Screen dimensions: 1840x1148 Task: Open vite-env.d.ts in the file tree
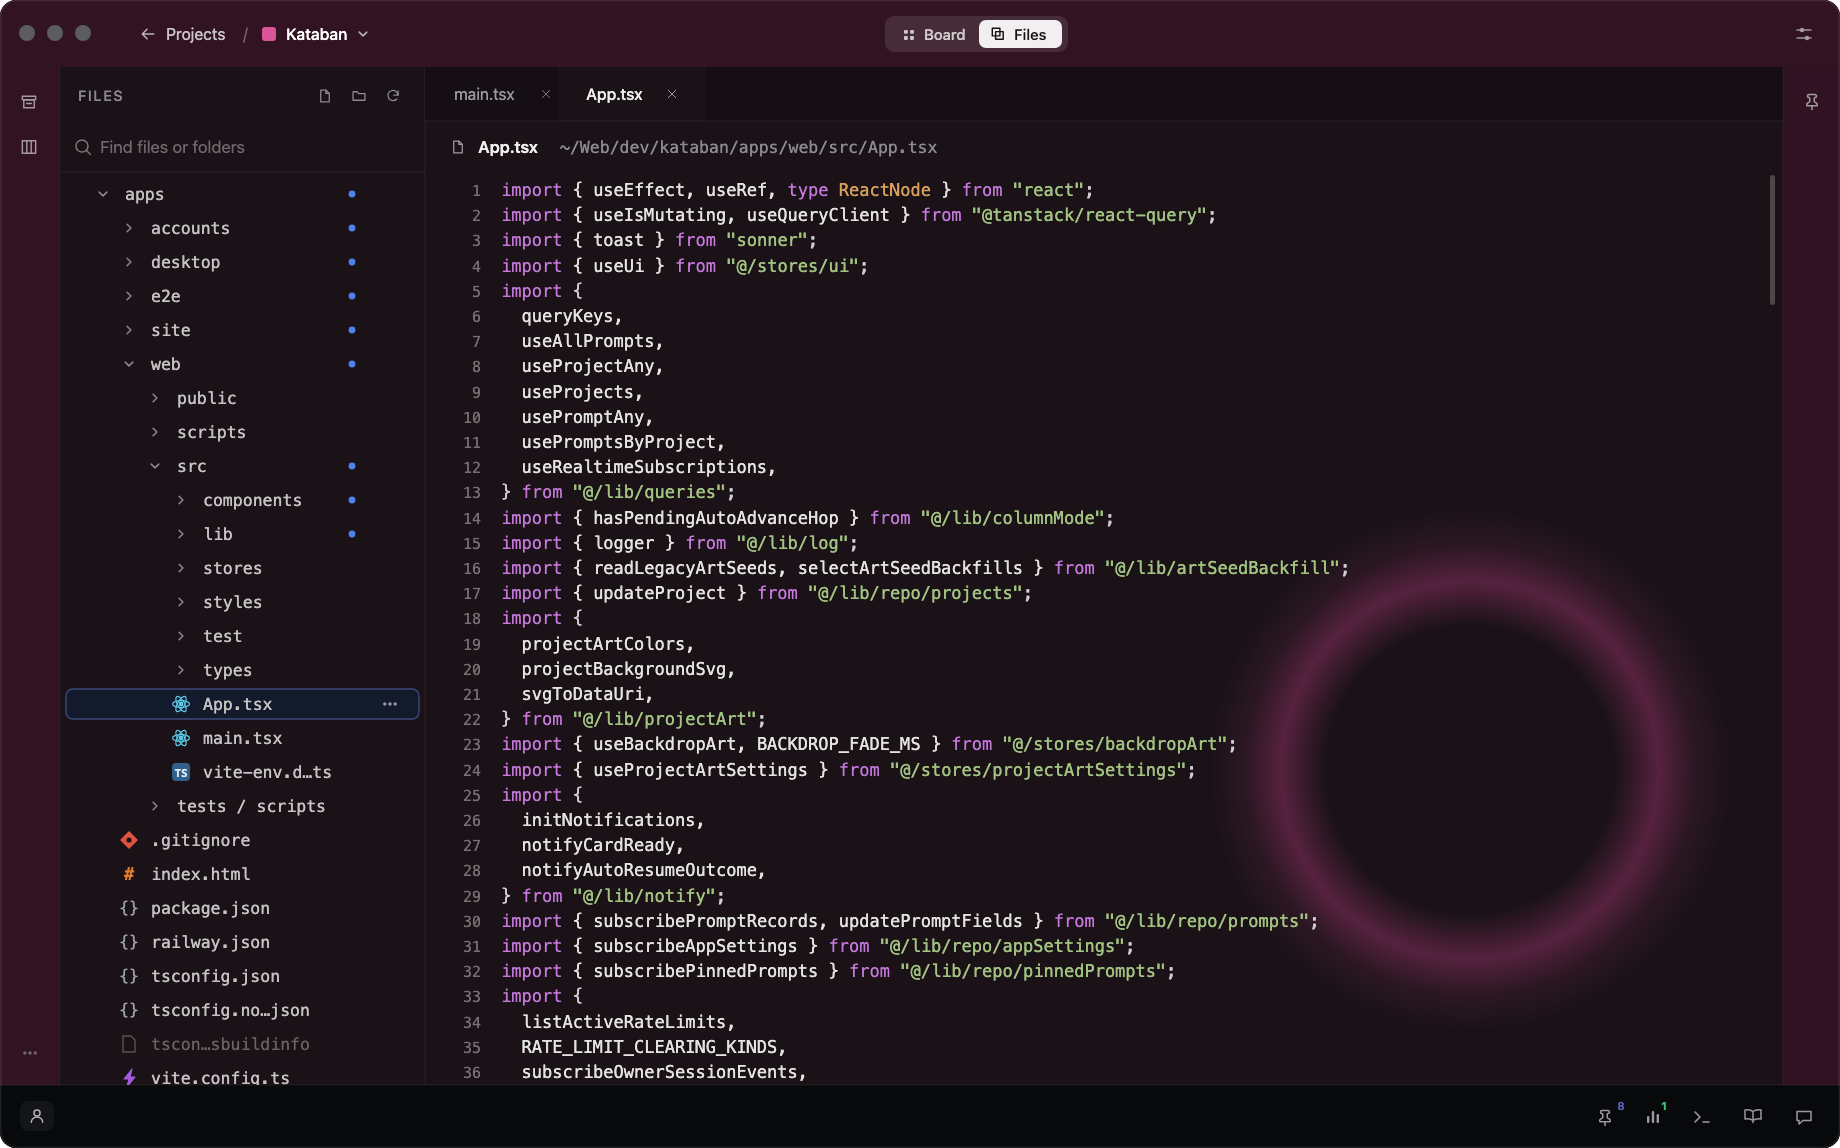242,772
